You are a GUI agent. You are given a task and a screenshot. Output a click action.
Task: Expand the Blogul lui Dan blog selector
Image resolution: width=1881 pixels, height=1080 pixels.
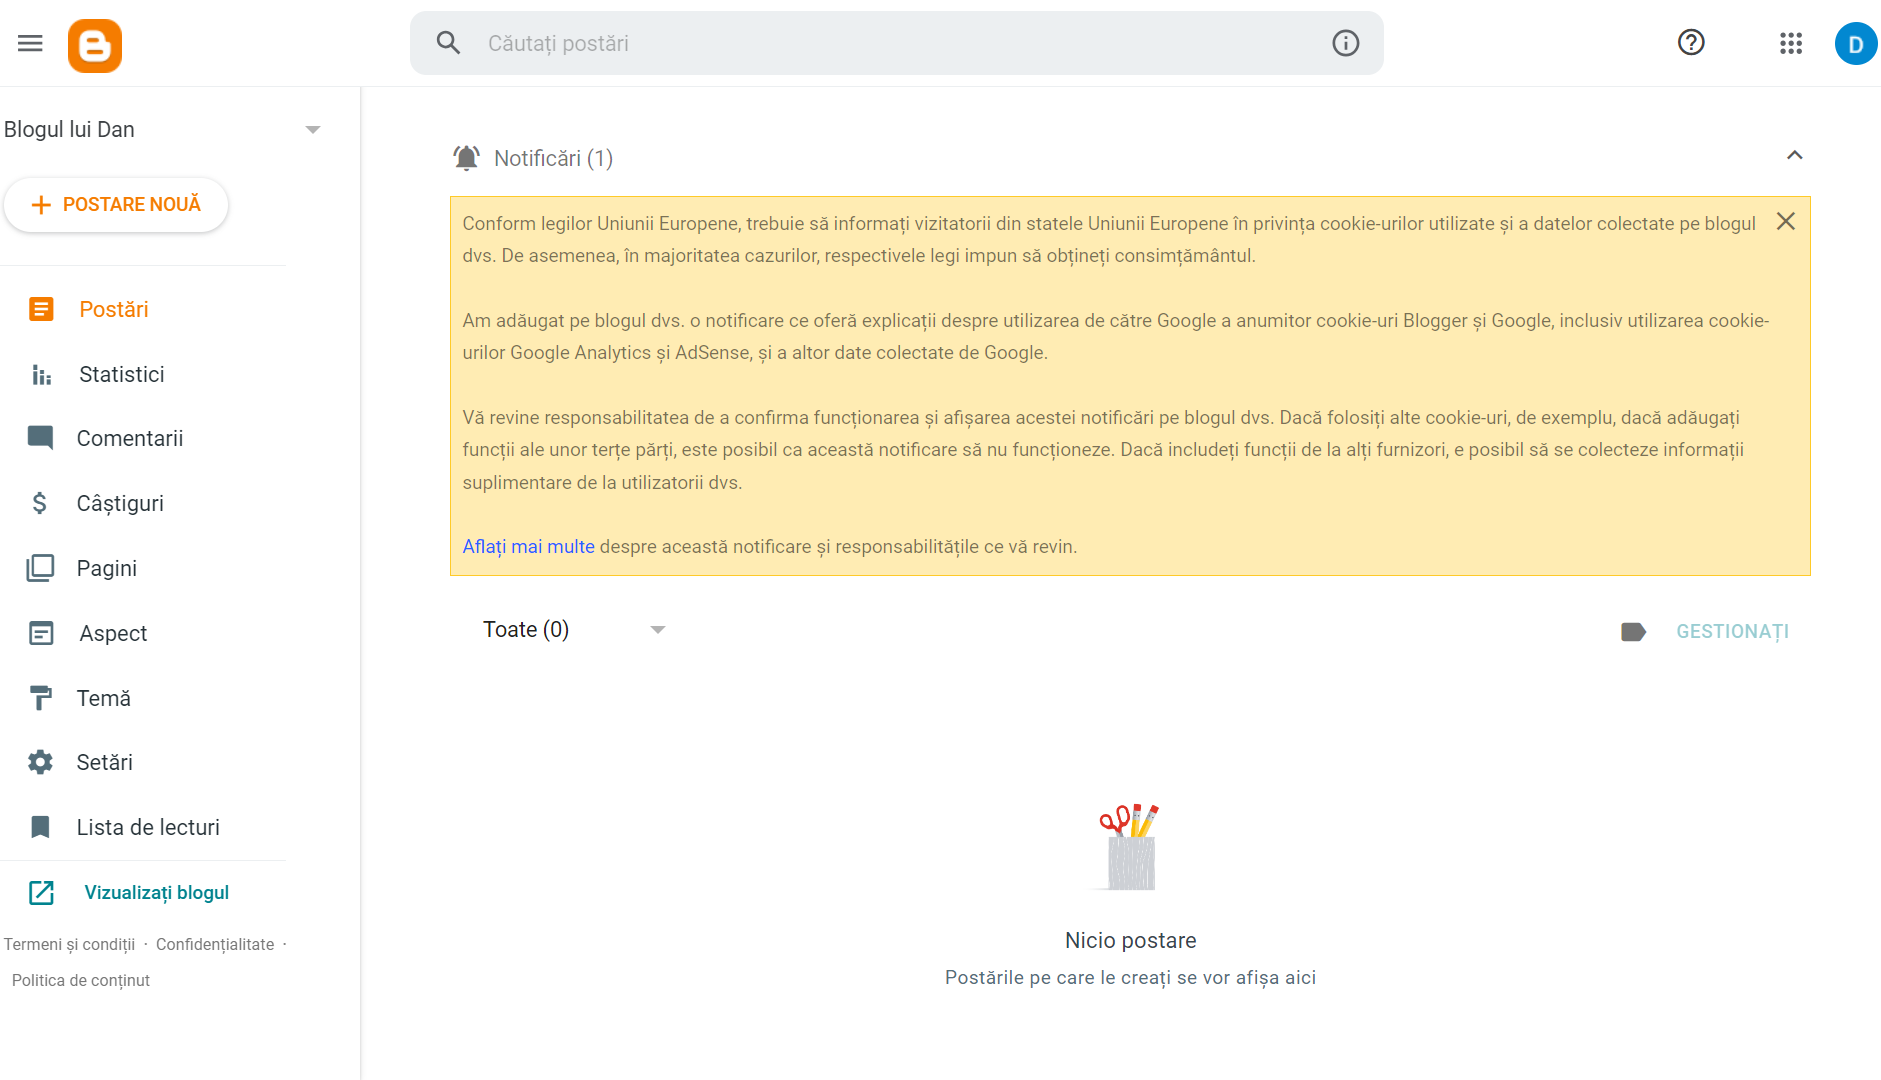tap(312, 130)
